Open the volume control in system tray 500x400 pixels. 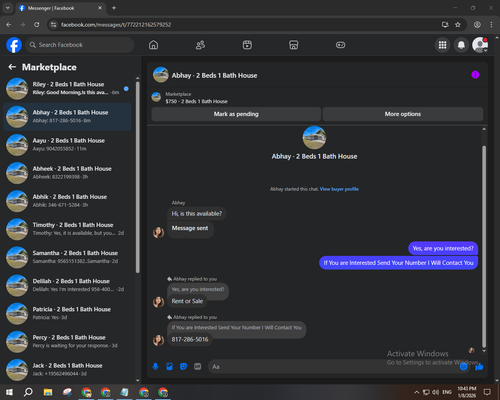[x=435, y=392]
